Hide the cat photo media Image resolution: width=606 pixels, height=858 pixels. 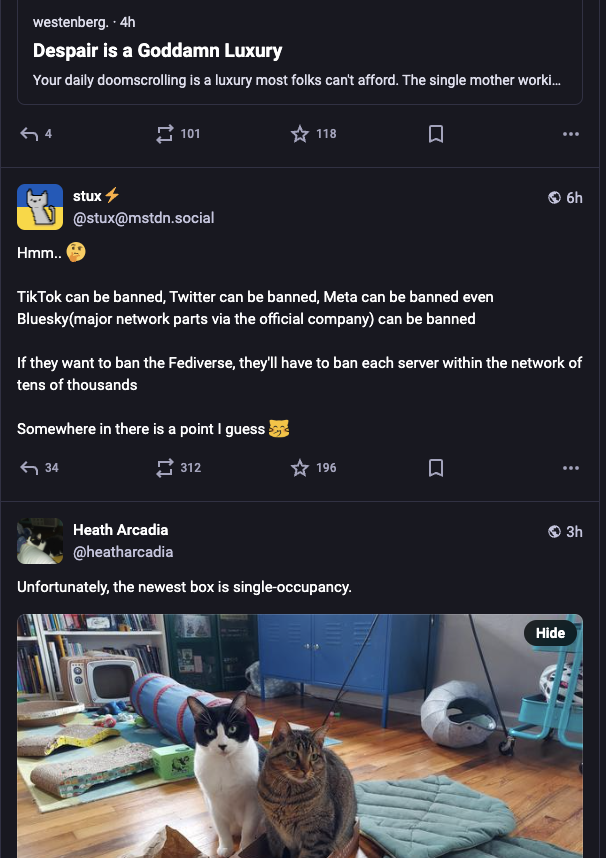550,633
